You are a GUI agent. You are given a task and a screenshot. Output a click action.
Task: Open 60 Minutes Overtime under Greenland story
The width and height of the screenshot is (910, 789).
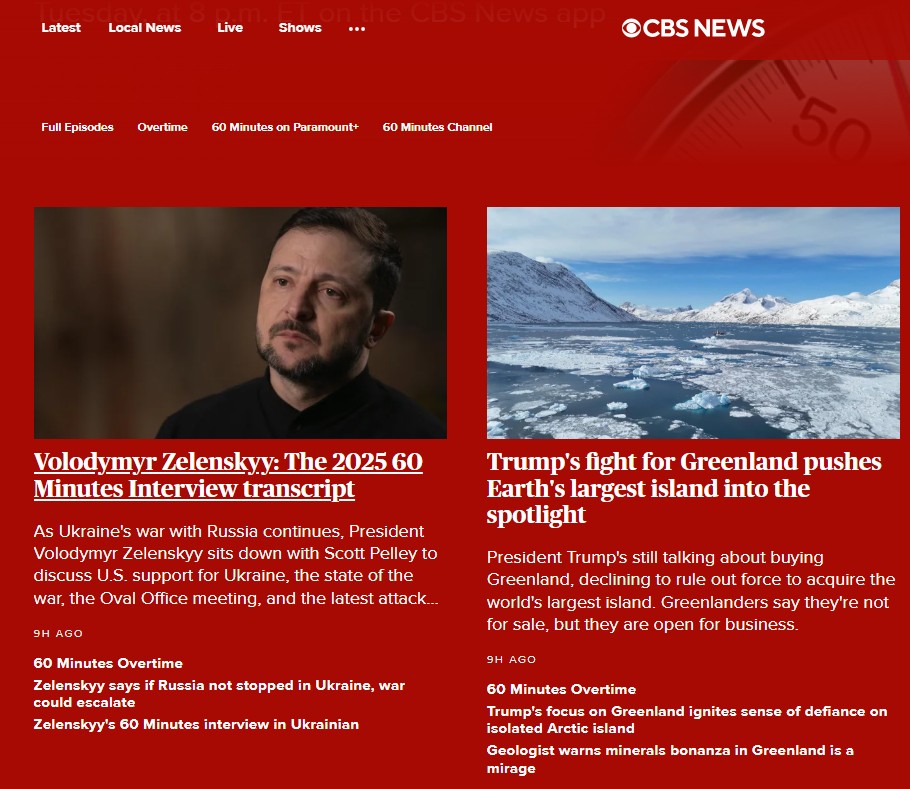tap(561, 689)
